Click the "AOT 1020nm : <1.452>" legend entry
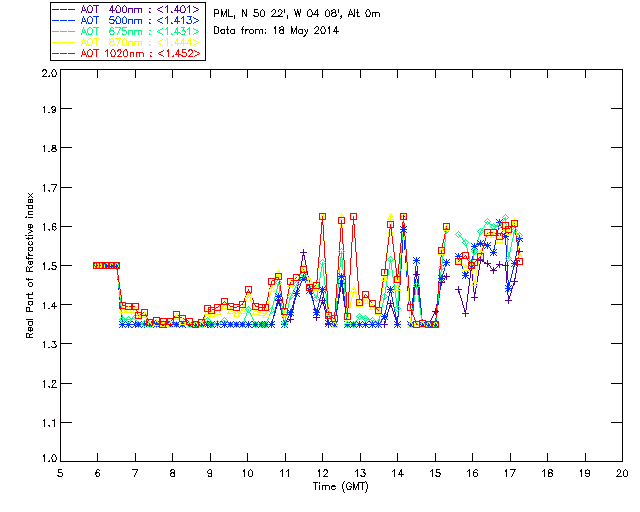The height and width of the screenshot is (512, 640). [x=127, y=53]
